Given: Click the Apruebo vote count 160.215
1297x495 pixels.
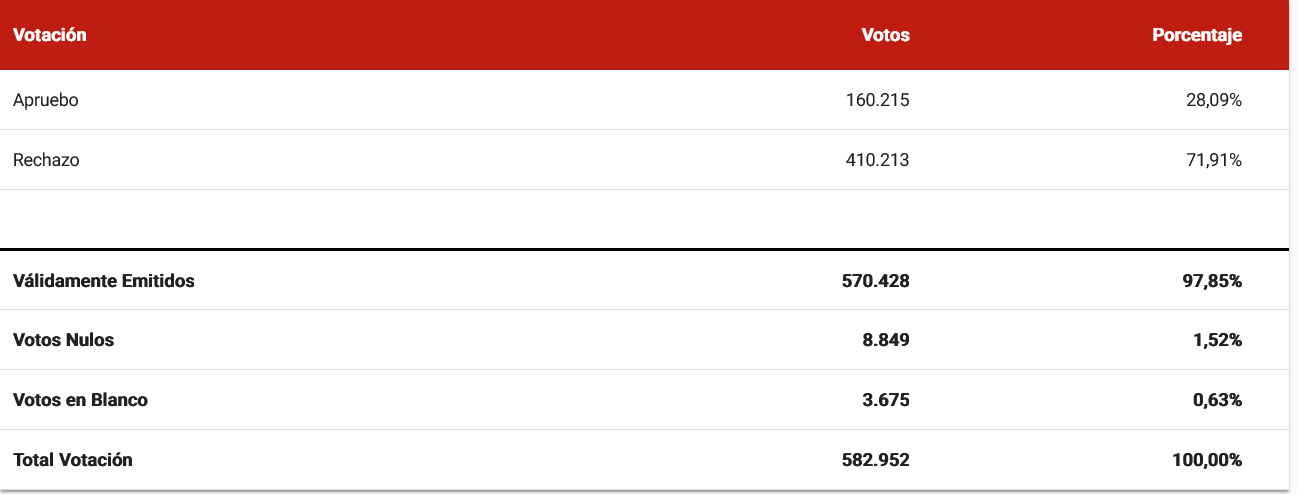Looking at the screenshot, I should click(877, 100).
